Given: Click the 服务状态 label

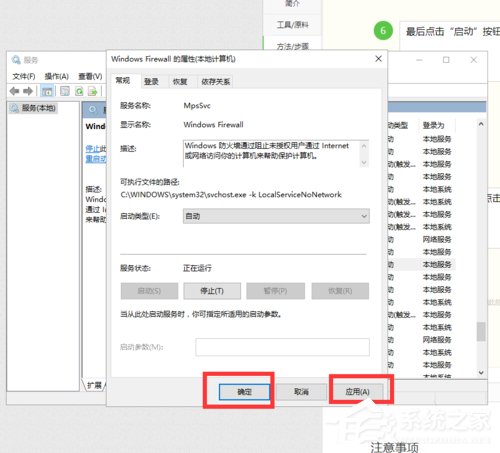Looking at the screenshot, I should [135, 268].
